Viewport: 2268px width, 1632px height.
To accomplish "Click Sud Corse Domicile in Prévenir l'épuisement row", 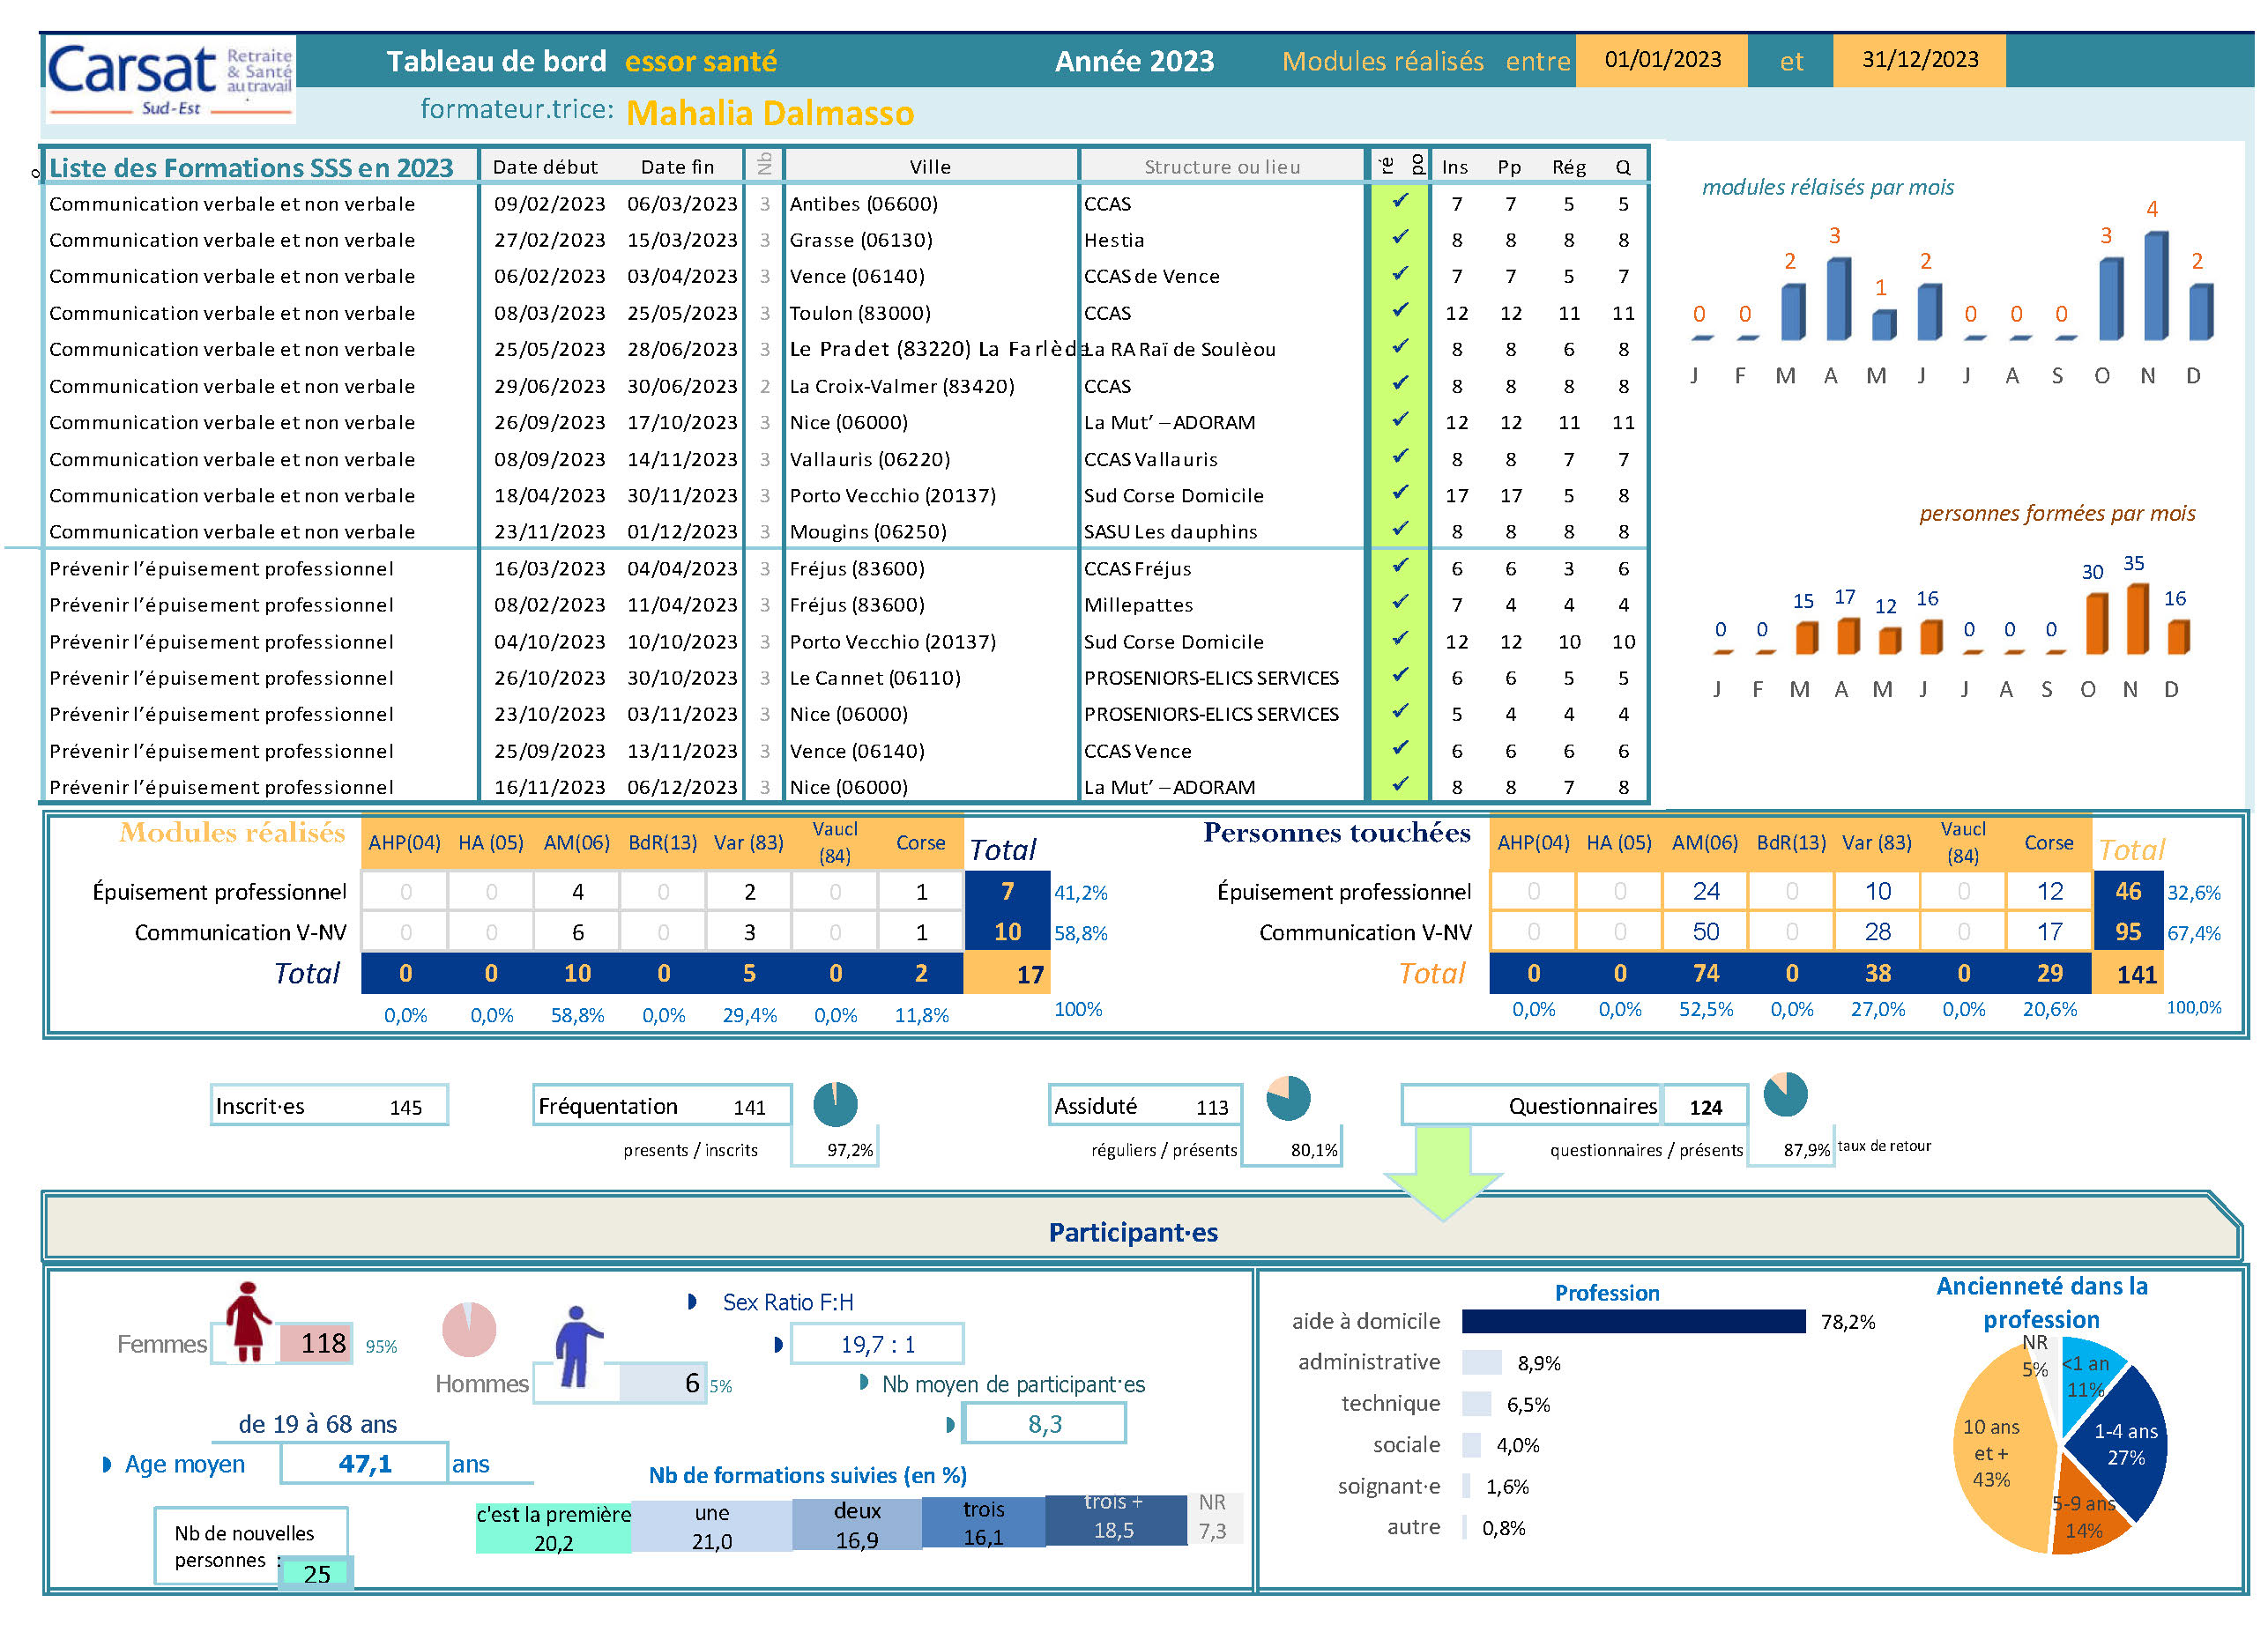I will pos(1173,641).
